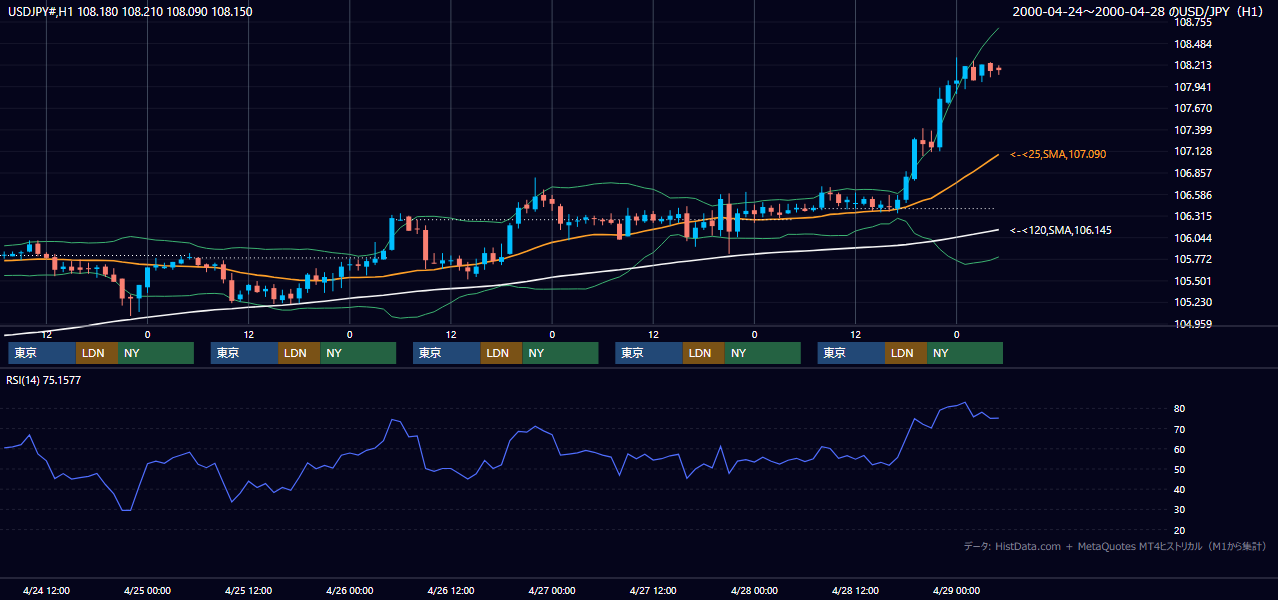The image size is (1278, 600).
Task: Click the 4/24 12:00 time axis label
Action: click(x=46, y=590)
